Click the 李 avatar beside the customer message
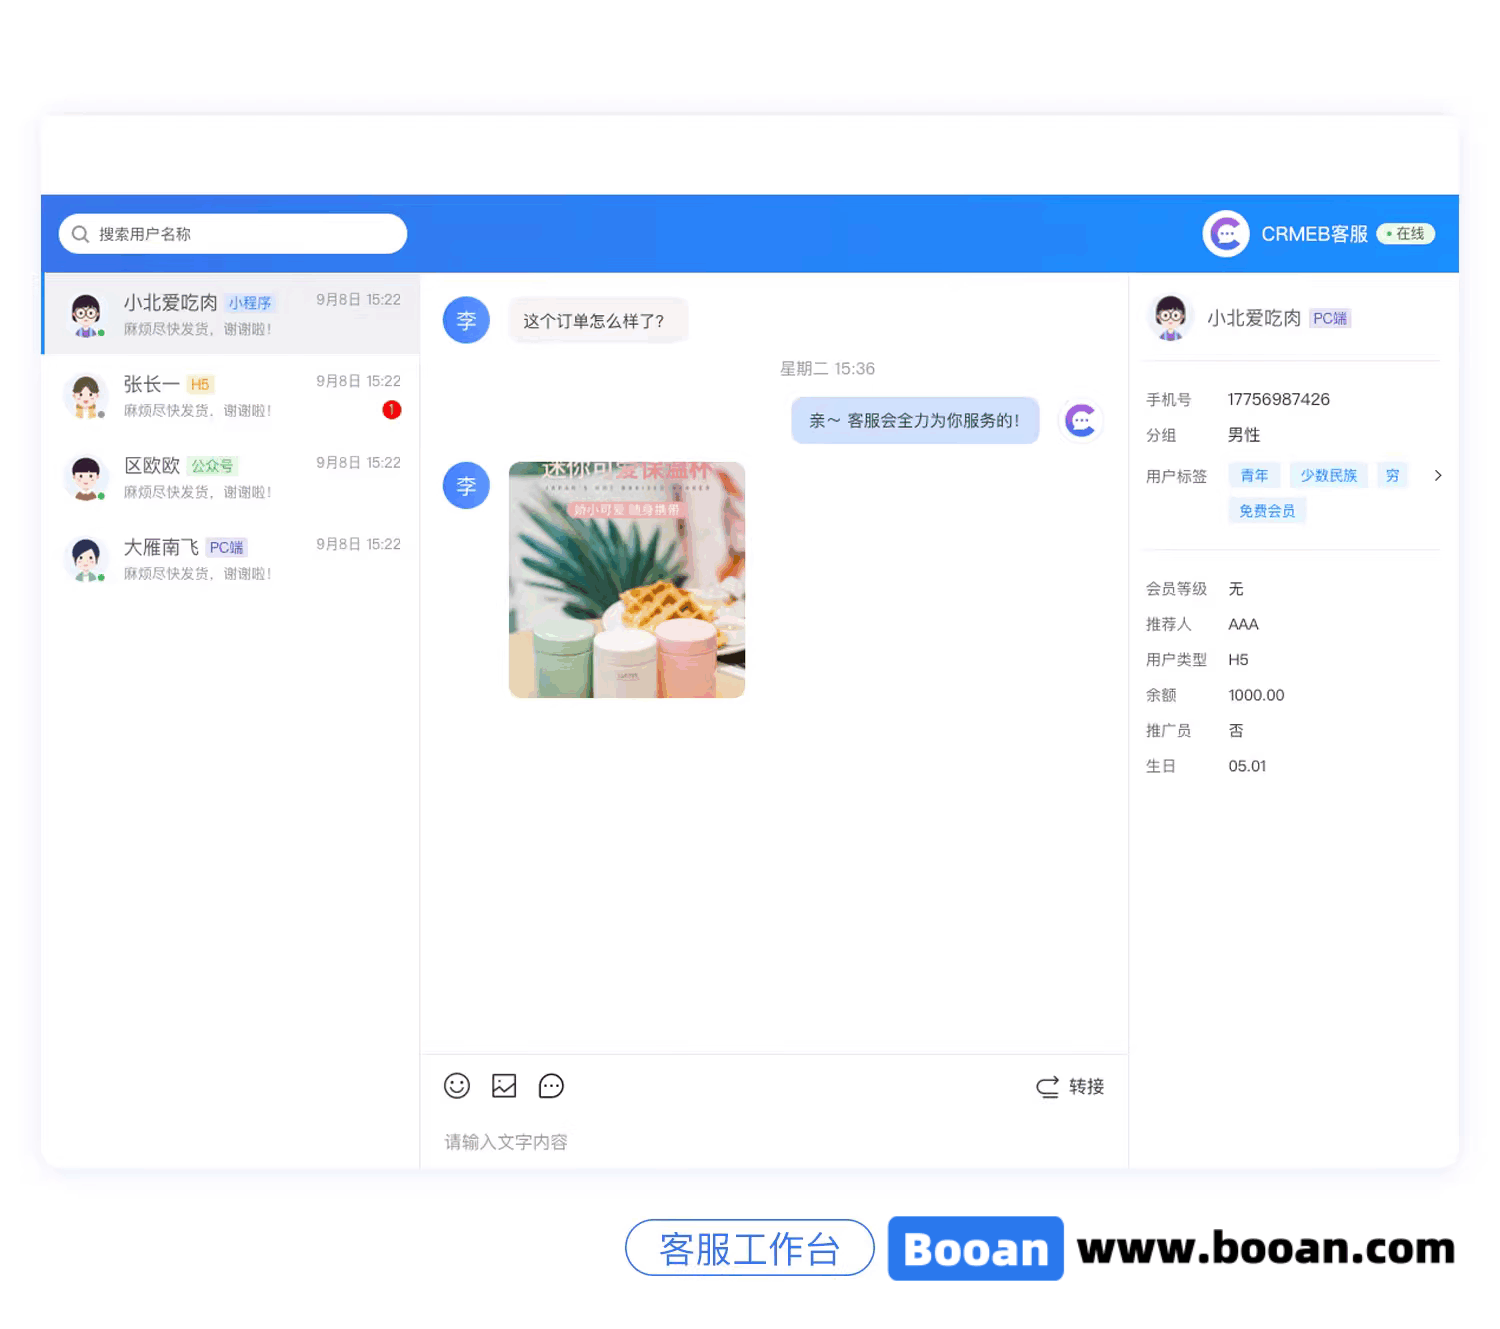Viewport: 1500px width, 1329px height. (x=466, y=320)
